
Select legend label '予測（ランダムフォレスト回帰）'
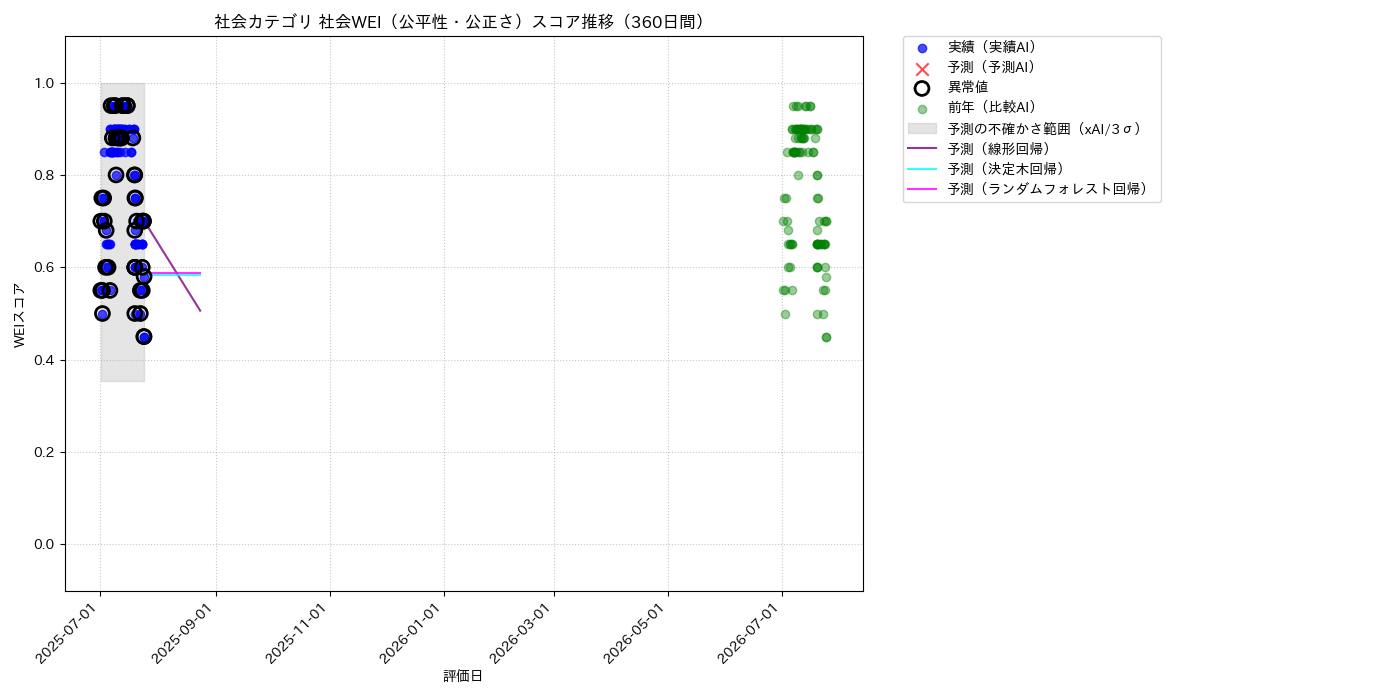coord(1048,189)
